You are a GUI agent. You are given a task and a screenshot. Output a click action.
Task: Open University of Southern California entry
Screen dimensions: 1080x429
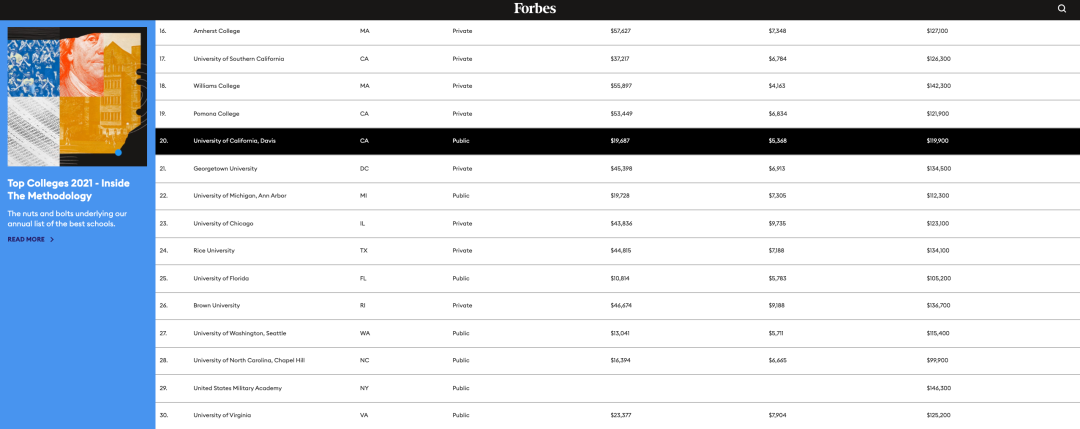pyautogui.click(x=238, y=59)
